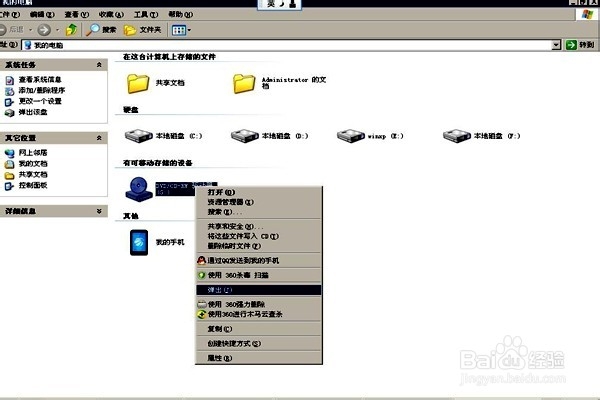Select local disk C: drive icon
Viewport: 600px width, 400px height.
(139, 136)
